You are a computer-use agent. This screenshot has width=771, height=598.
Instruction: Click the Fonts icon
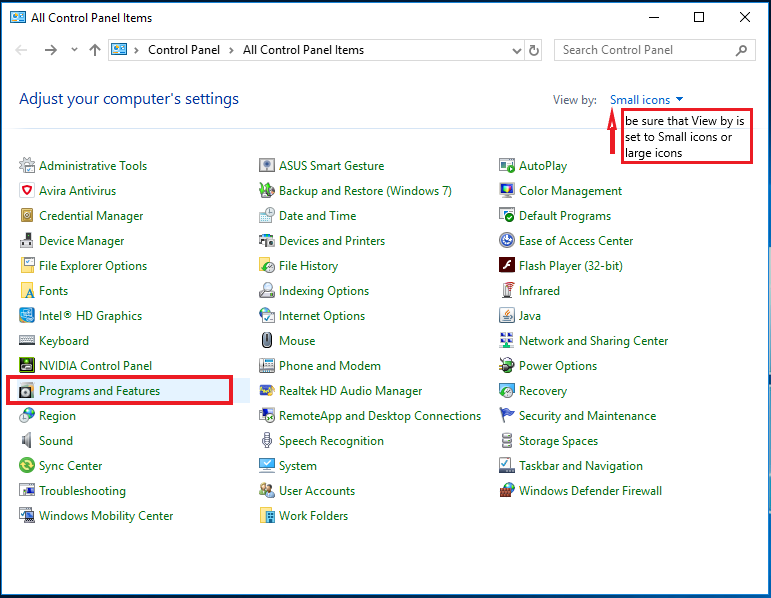(x=27, y=291)
